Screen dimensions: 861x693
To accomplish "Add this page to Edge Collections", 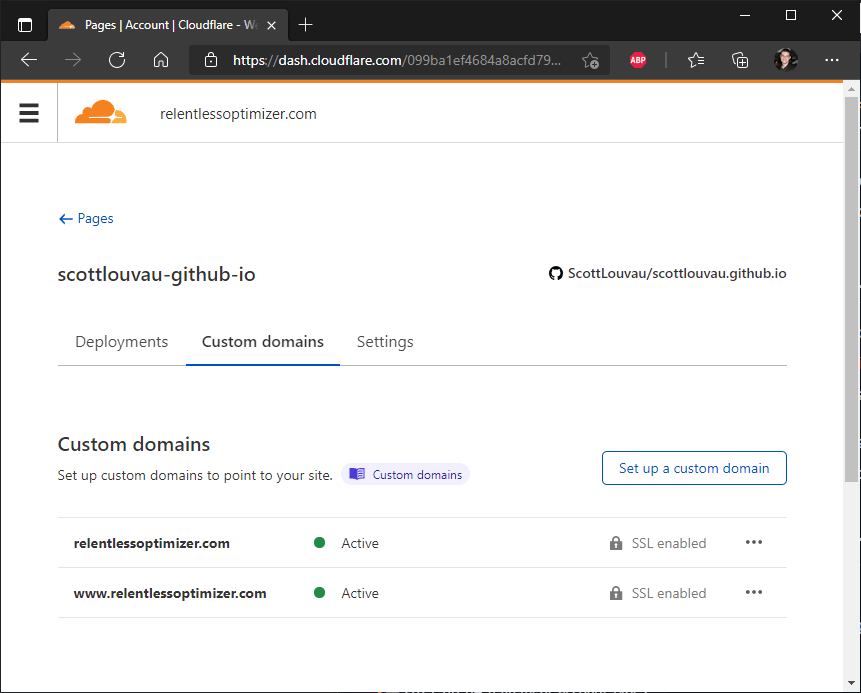I will 740,60.
